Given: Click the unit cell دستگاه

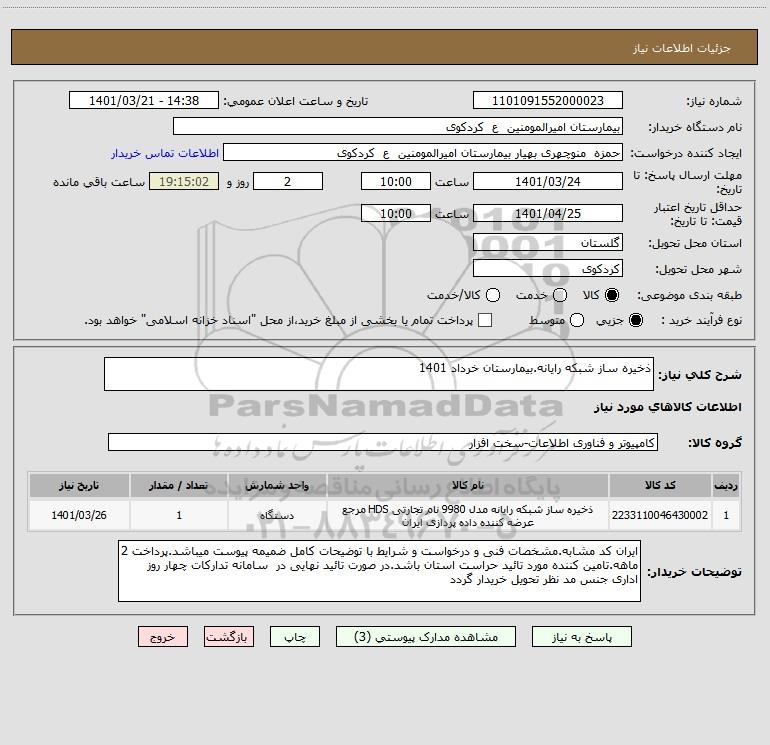Looking at the screenshot, I should coord(277,515).
